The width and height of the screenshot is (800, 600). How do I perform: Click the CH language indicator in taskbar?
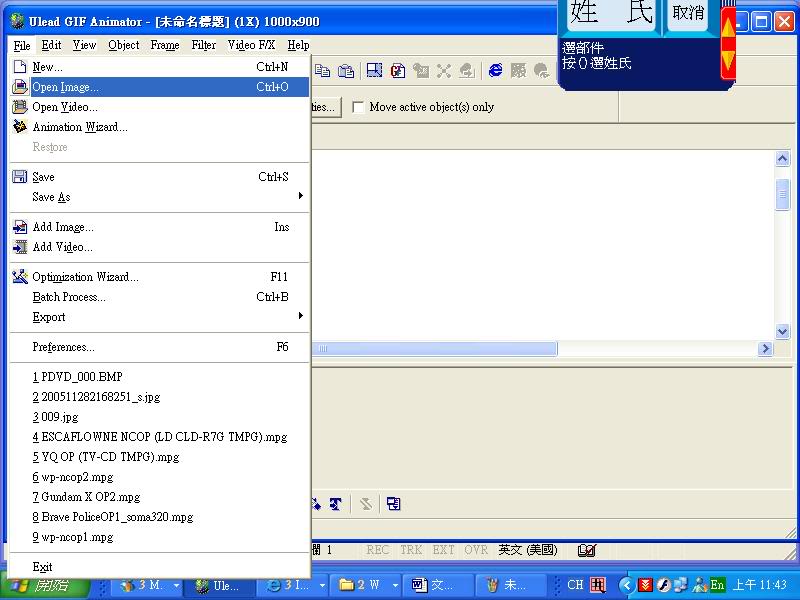[x=575, y=585]
